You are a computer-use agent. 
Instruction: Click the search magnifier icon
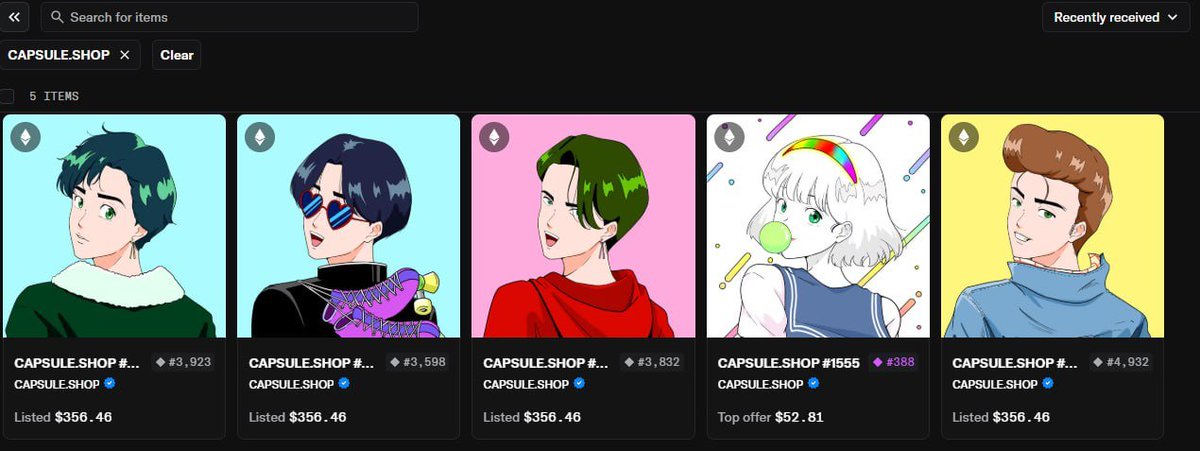[x=57, y=17]
